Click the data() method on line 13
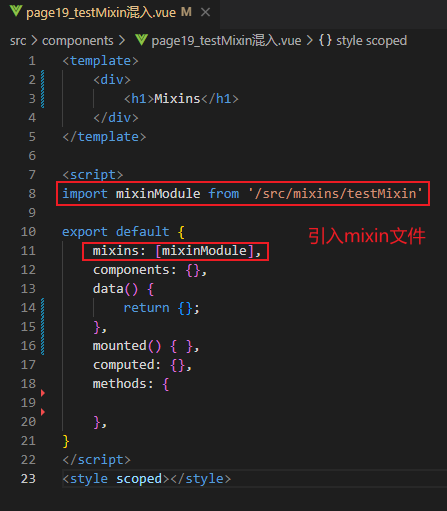This screenshot has width=447, height=511. pos(115,289)
